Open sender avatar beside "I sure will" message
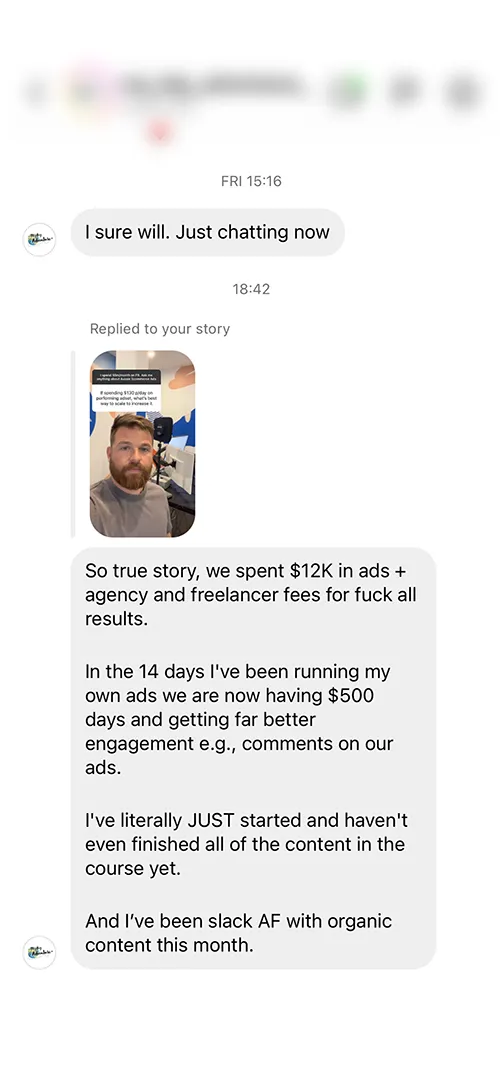 coord(39,239)
